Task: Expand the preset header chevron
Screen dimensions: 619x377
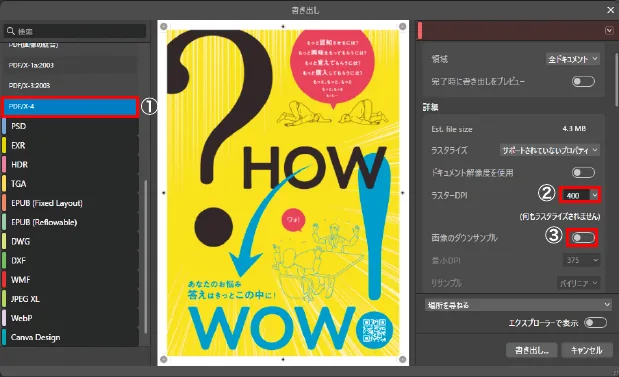Action: (609, 30)
